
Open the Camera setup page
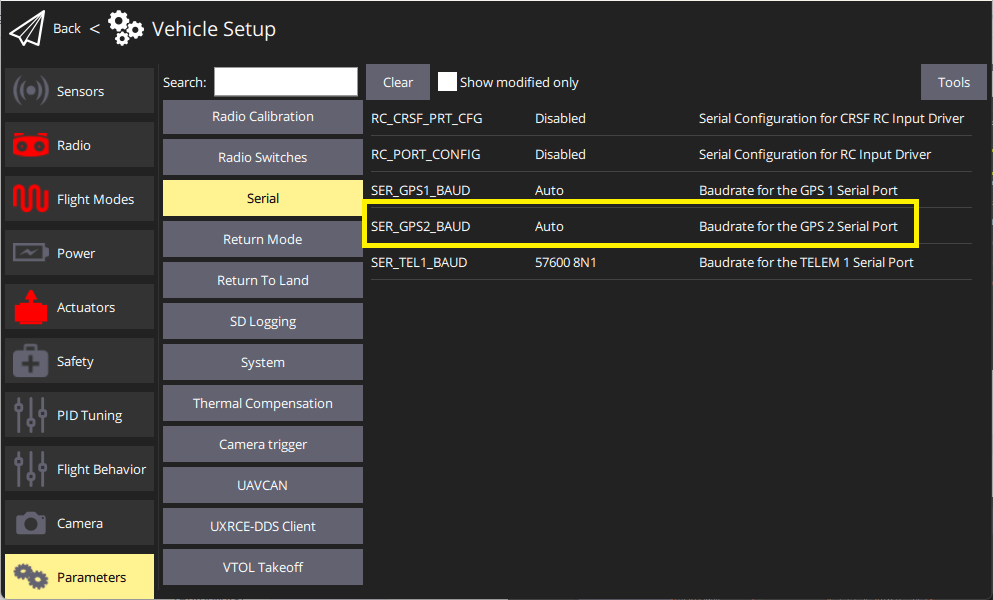[x=79, y=523]
